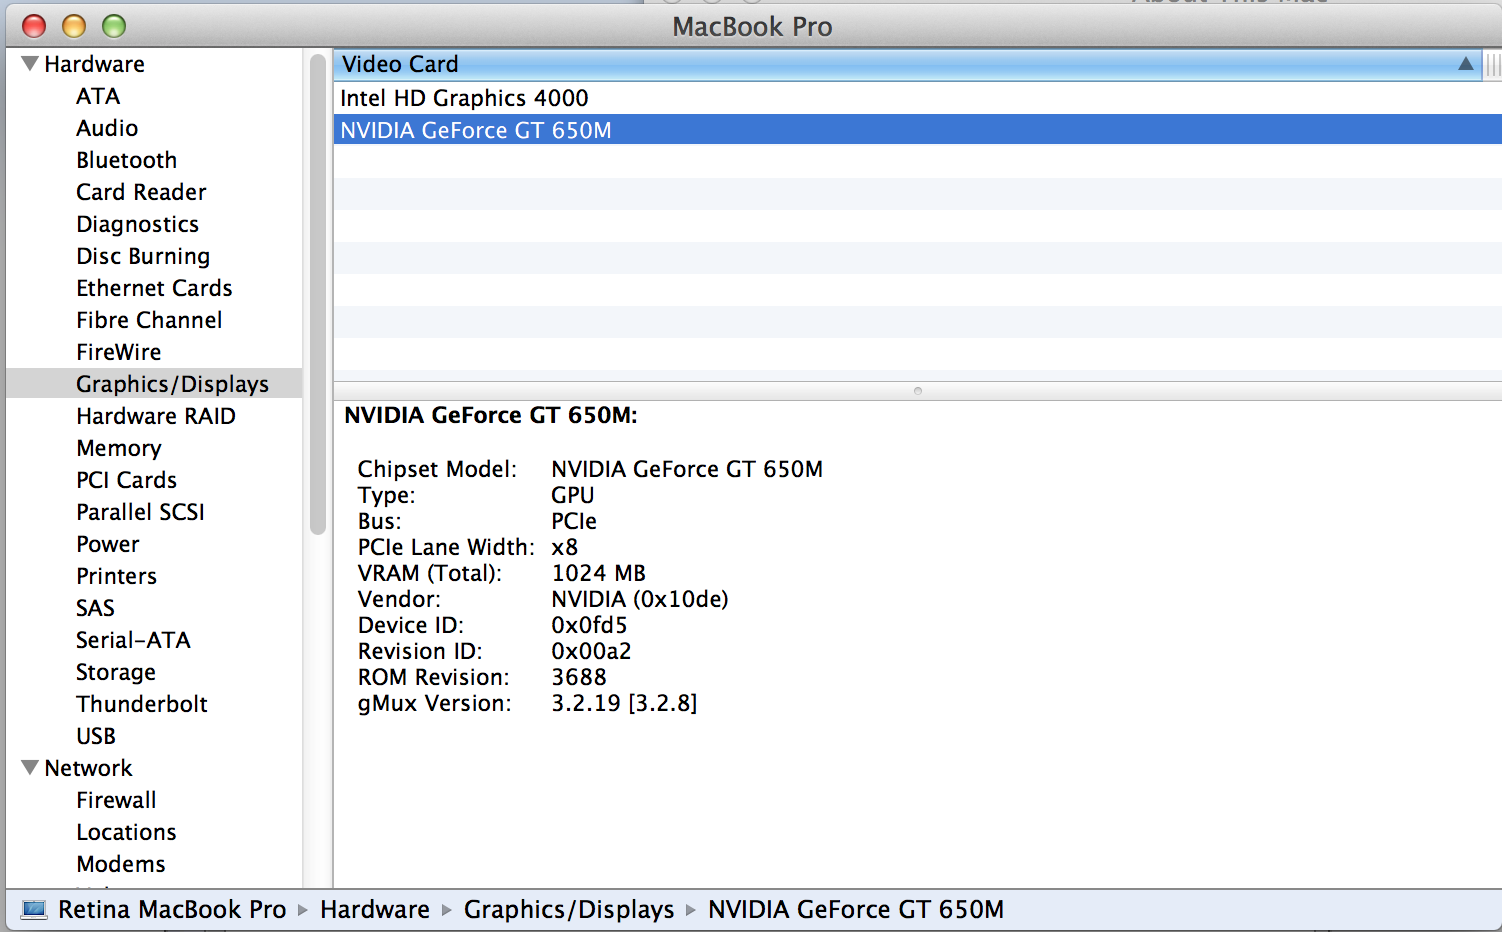1502x932 pixels.
Task: Select Intel HD Graphics 4000 row
Action: [x=917, y=98]
